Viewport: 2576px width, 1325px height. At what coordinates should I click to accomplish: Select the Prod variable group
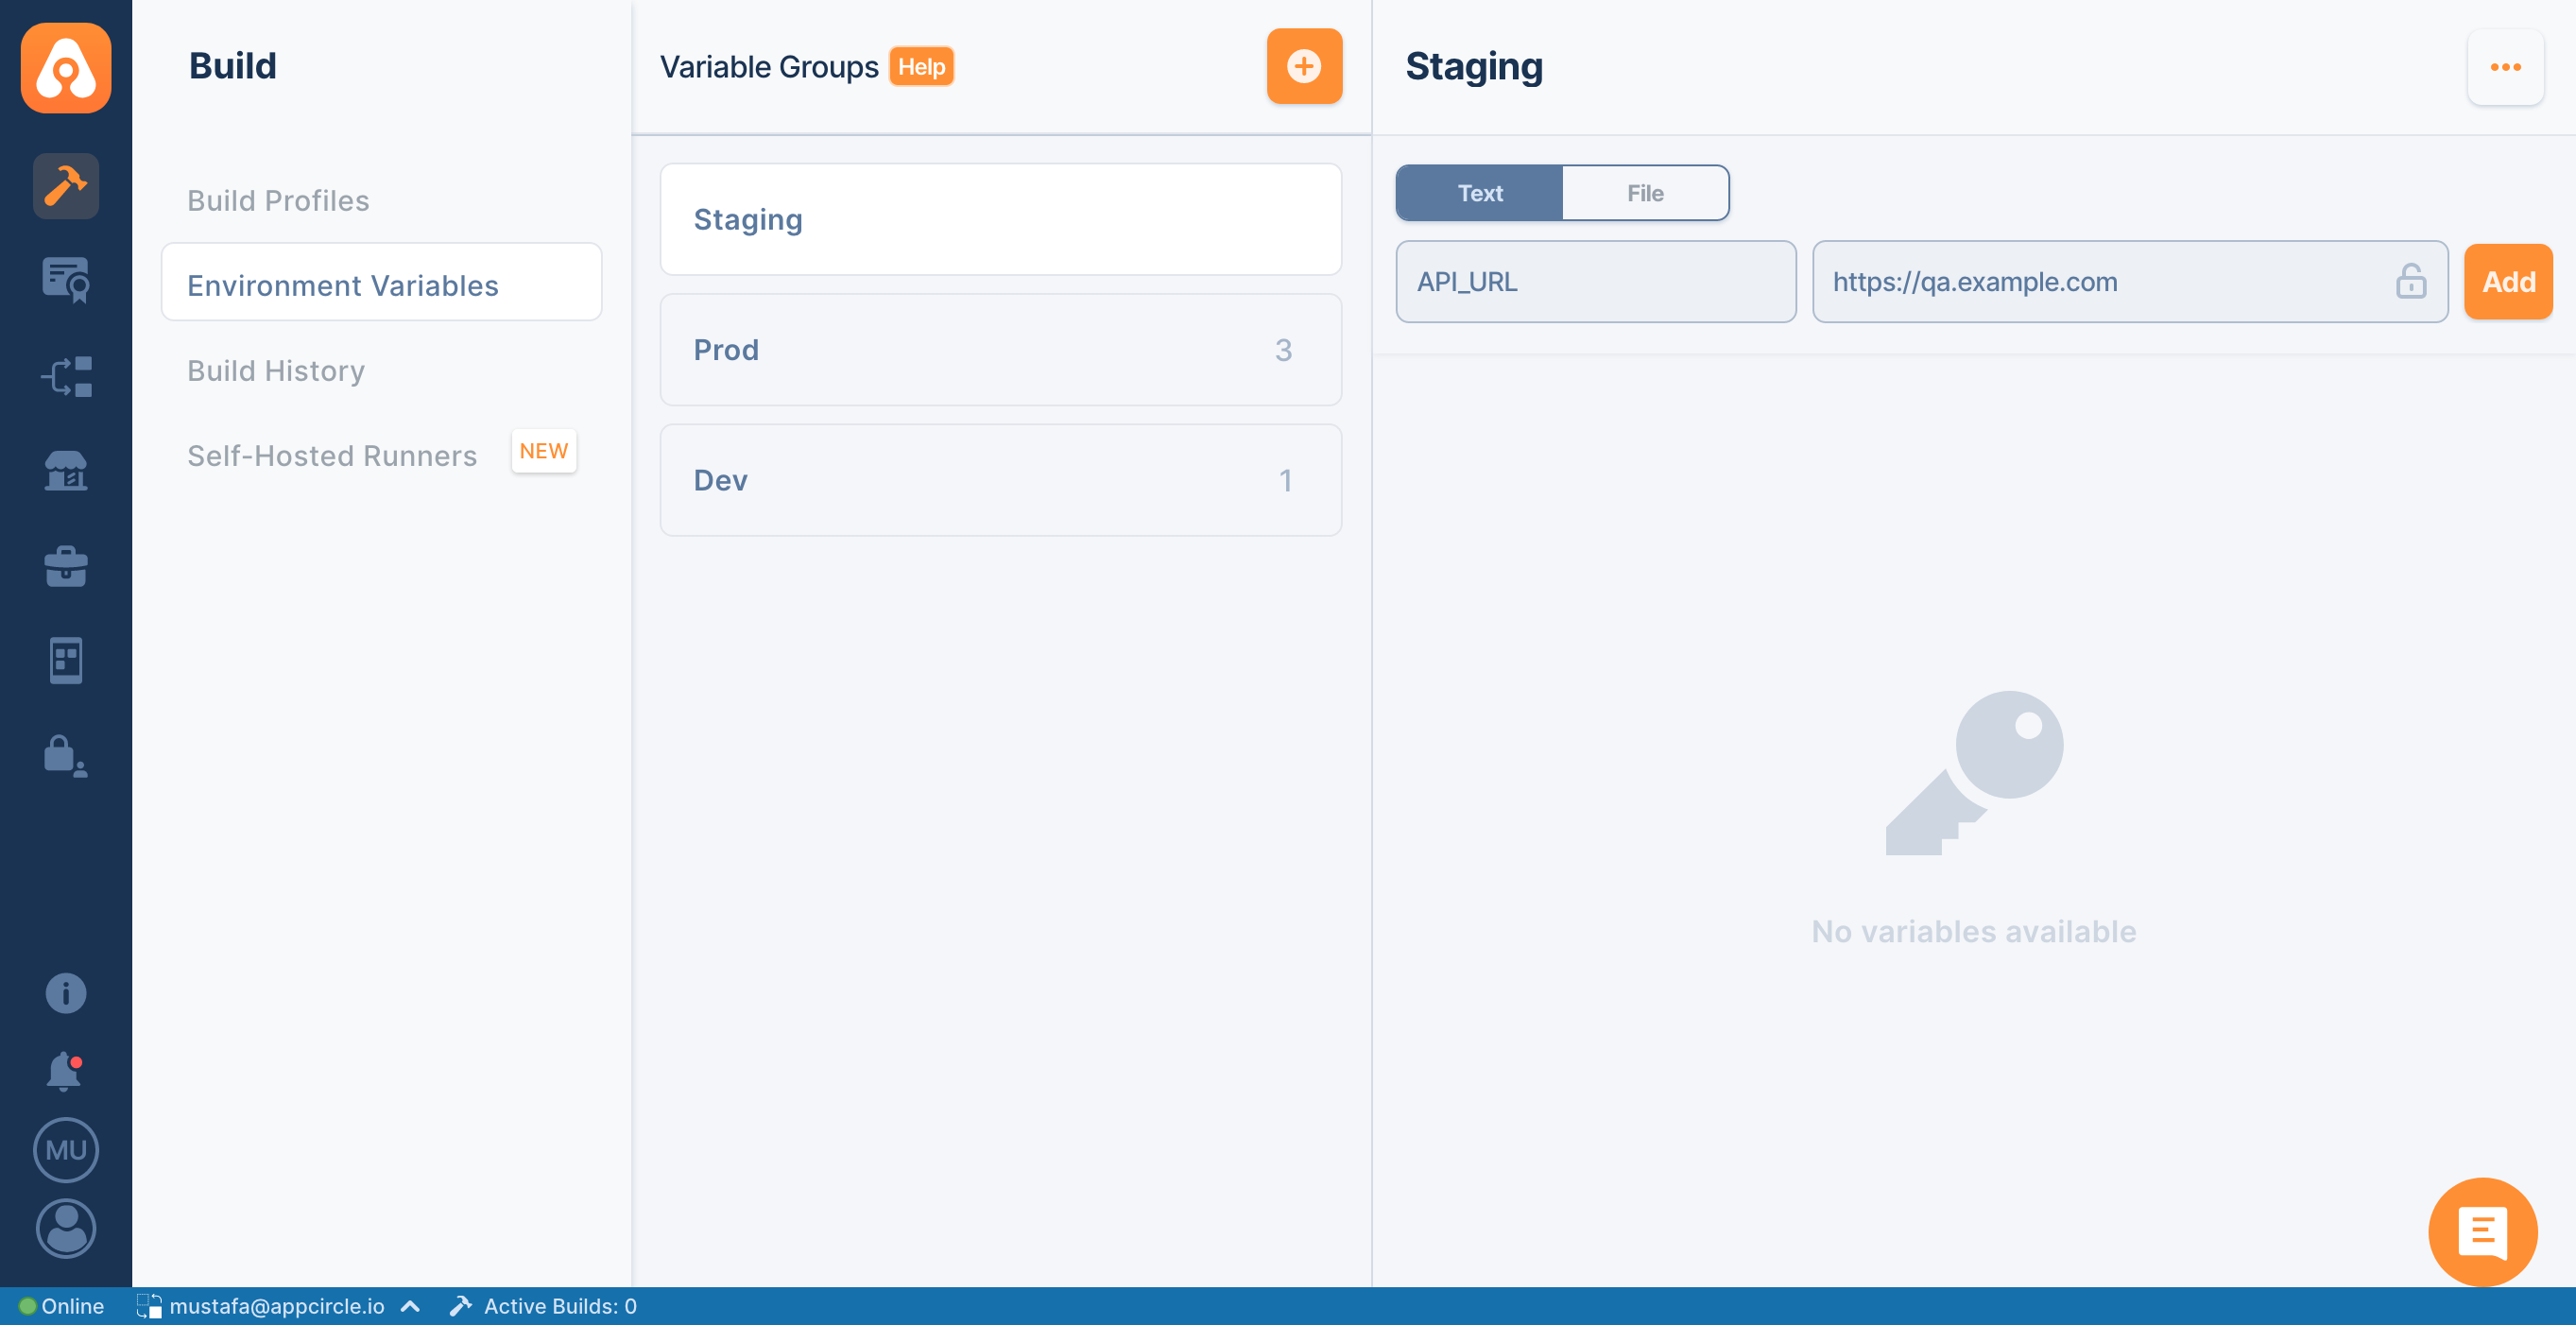[x=1001, y=349]
